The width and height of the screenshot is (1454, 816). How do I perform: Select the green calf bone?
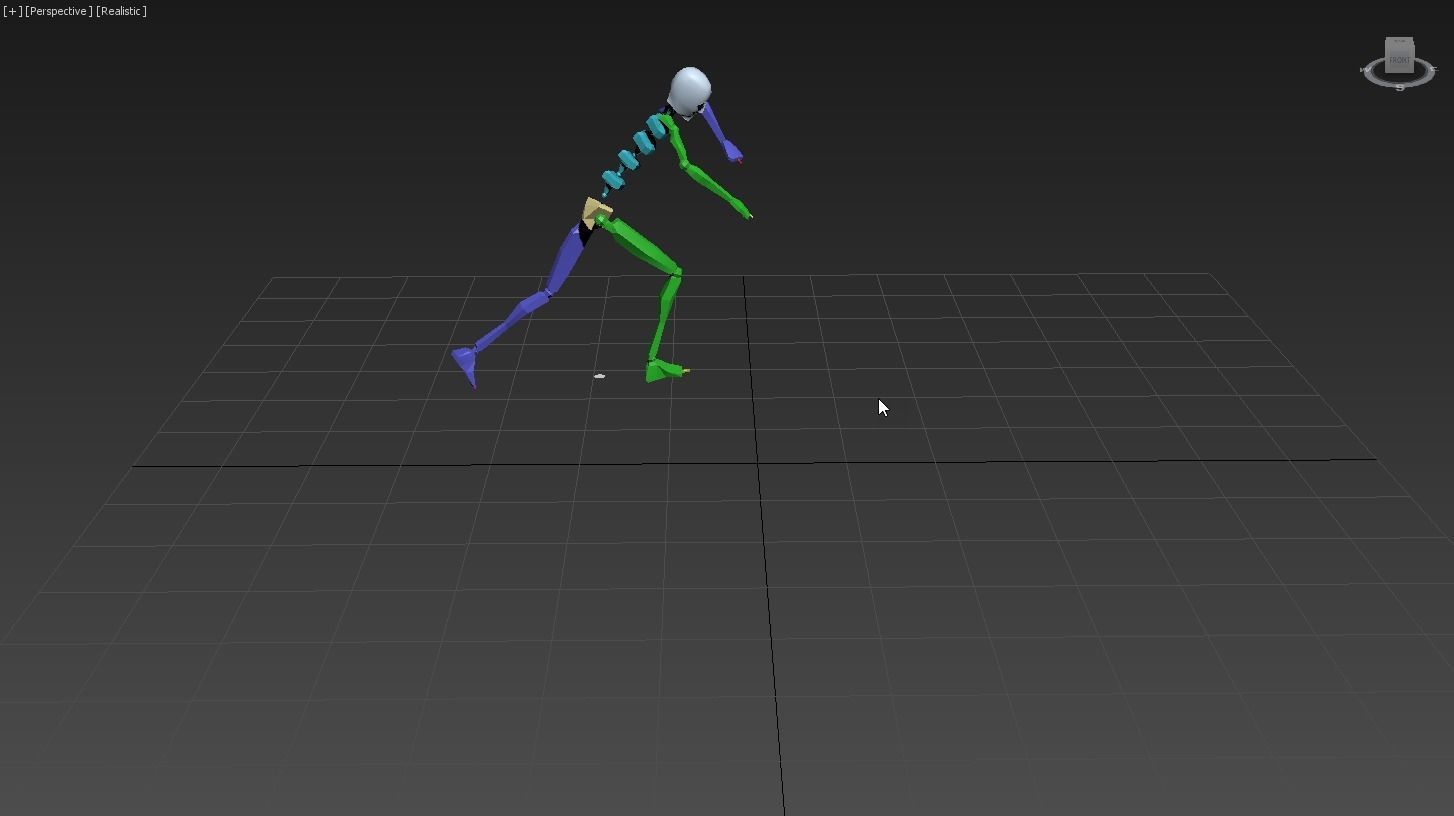pos(666,315)
